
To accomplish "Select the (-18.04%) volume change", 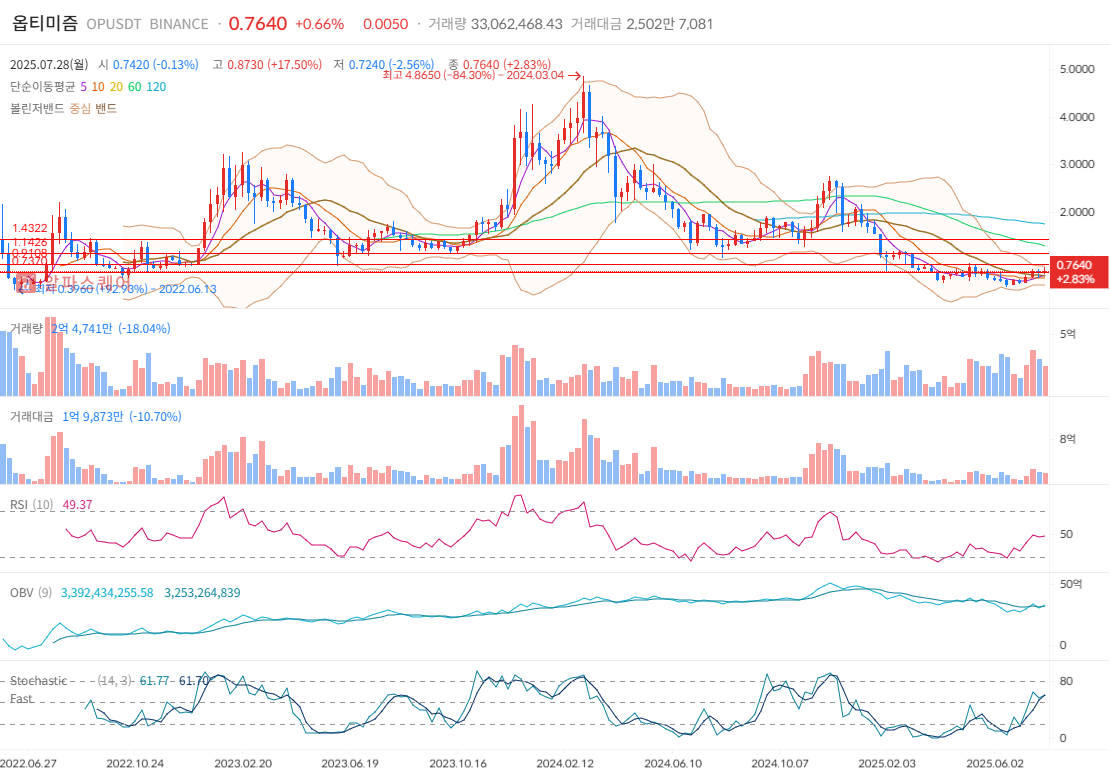I will coord(144,328).
